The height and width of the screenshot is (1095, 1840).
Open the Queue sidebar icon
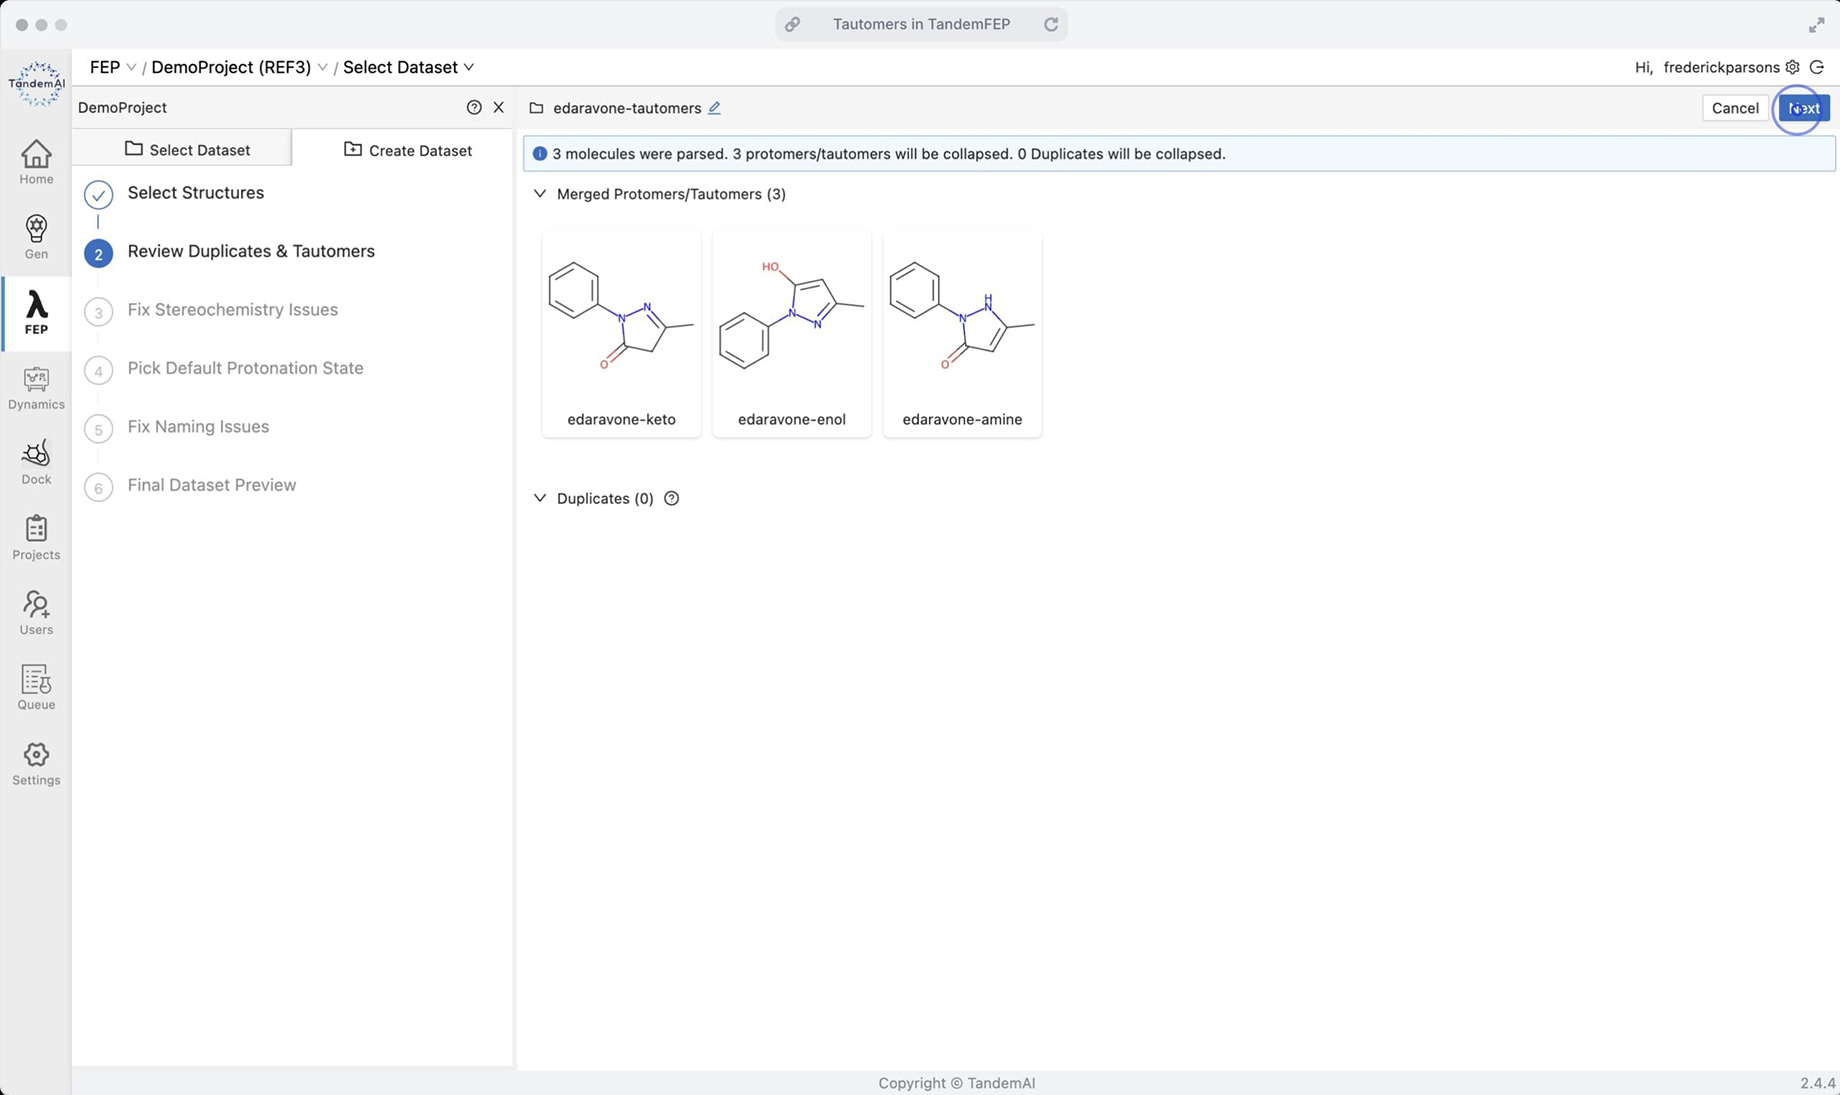[x=36, y=688]
